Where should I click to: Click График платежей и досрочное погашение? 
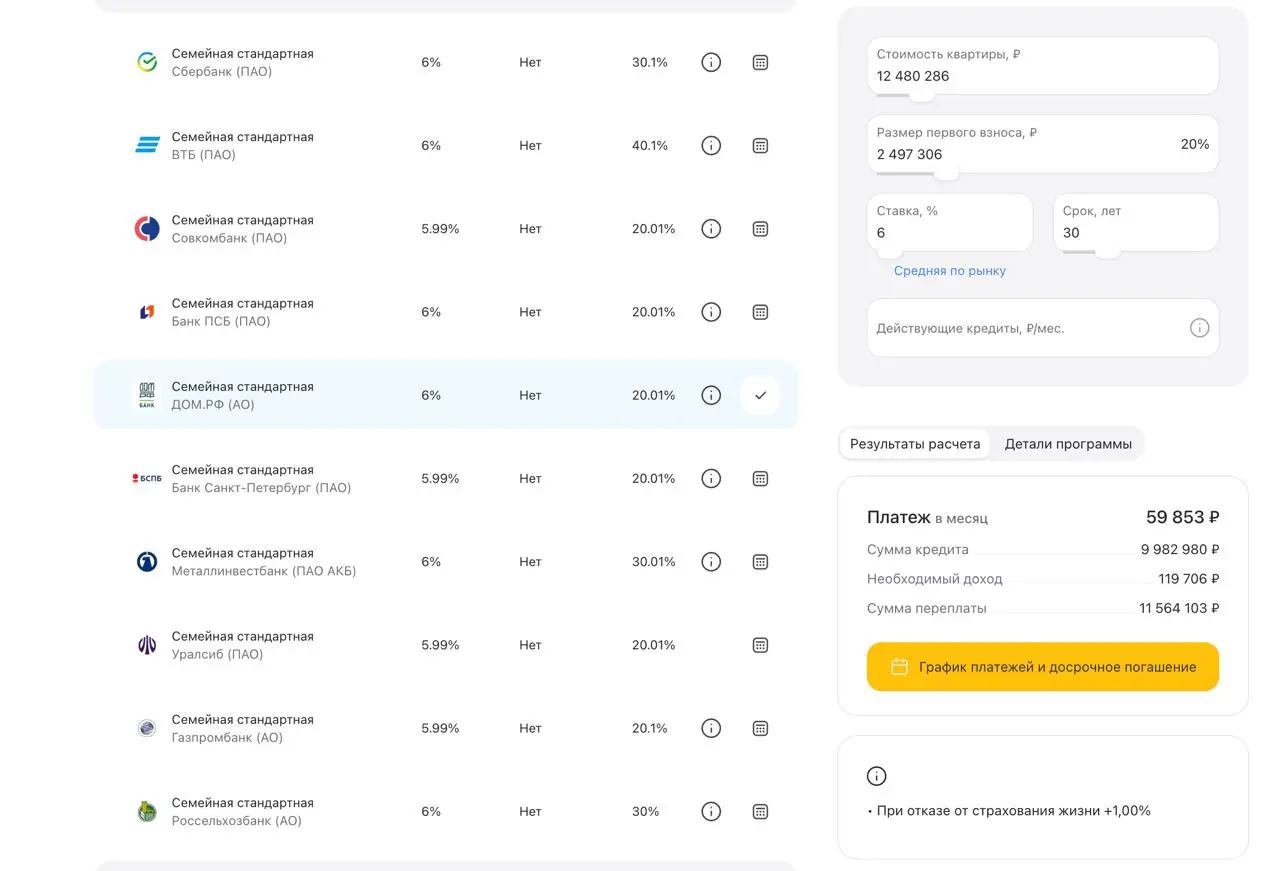click(x=1042, y=666)
